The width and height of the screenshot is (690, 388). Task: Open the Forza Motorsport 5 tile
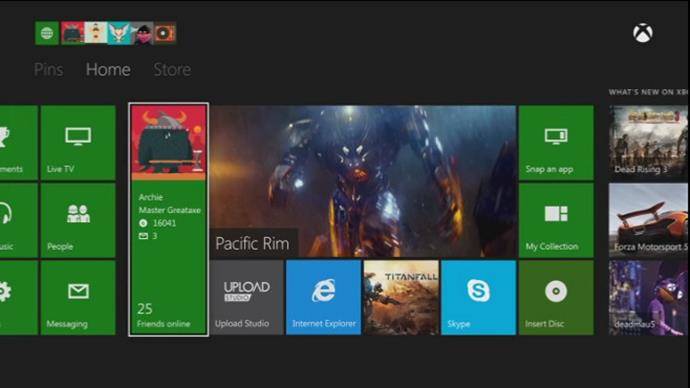coord(649,220)
